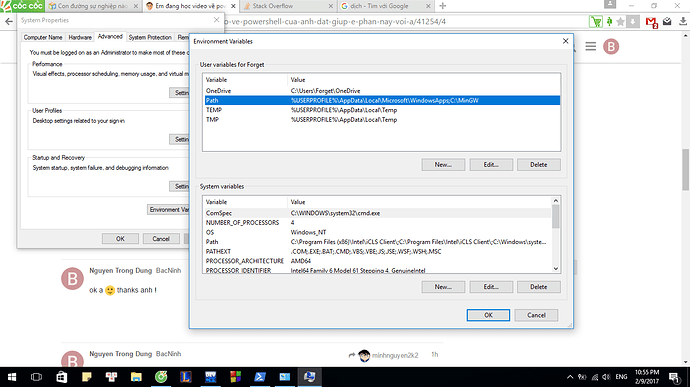
Task: Close the Environment Variables dialog
Action: click(x=565, y=41)
